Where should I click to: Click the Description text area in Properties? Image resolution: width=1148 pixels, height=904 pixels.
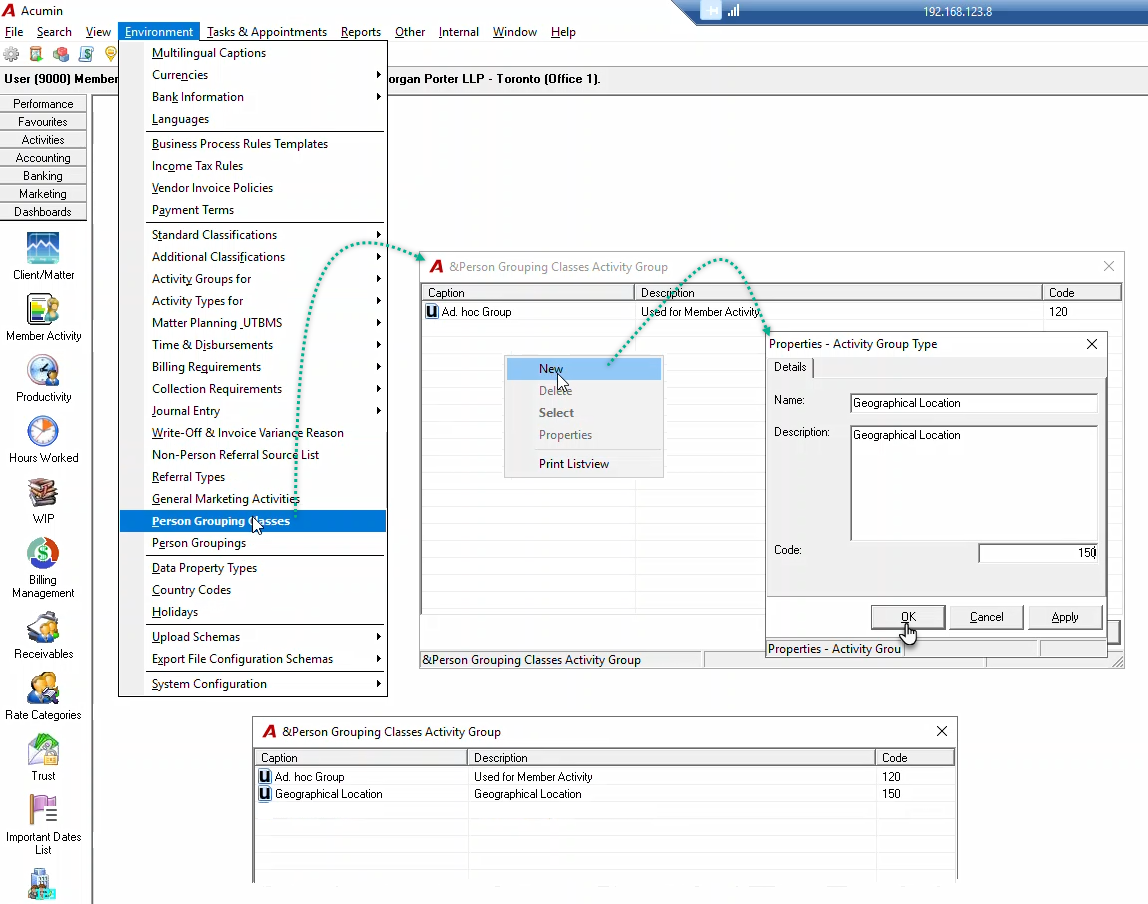pos(974,483)
